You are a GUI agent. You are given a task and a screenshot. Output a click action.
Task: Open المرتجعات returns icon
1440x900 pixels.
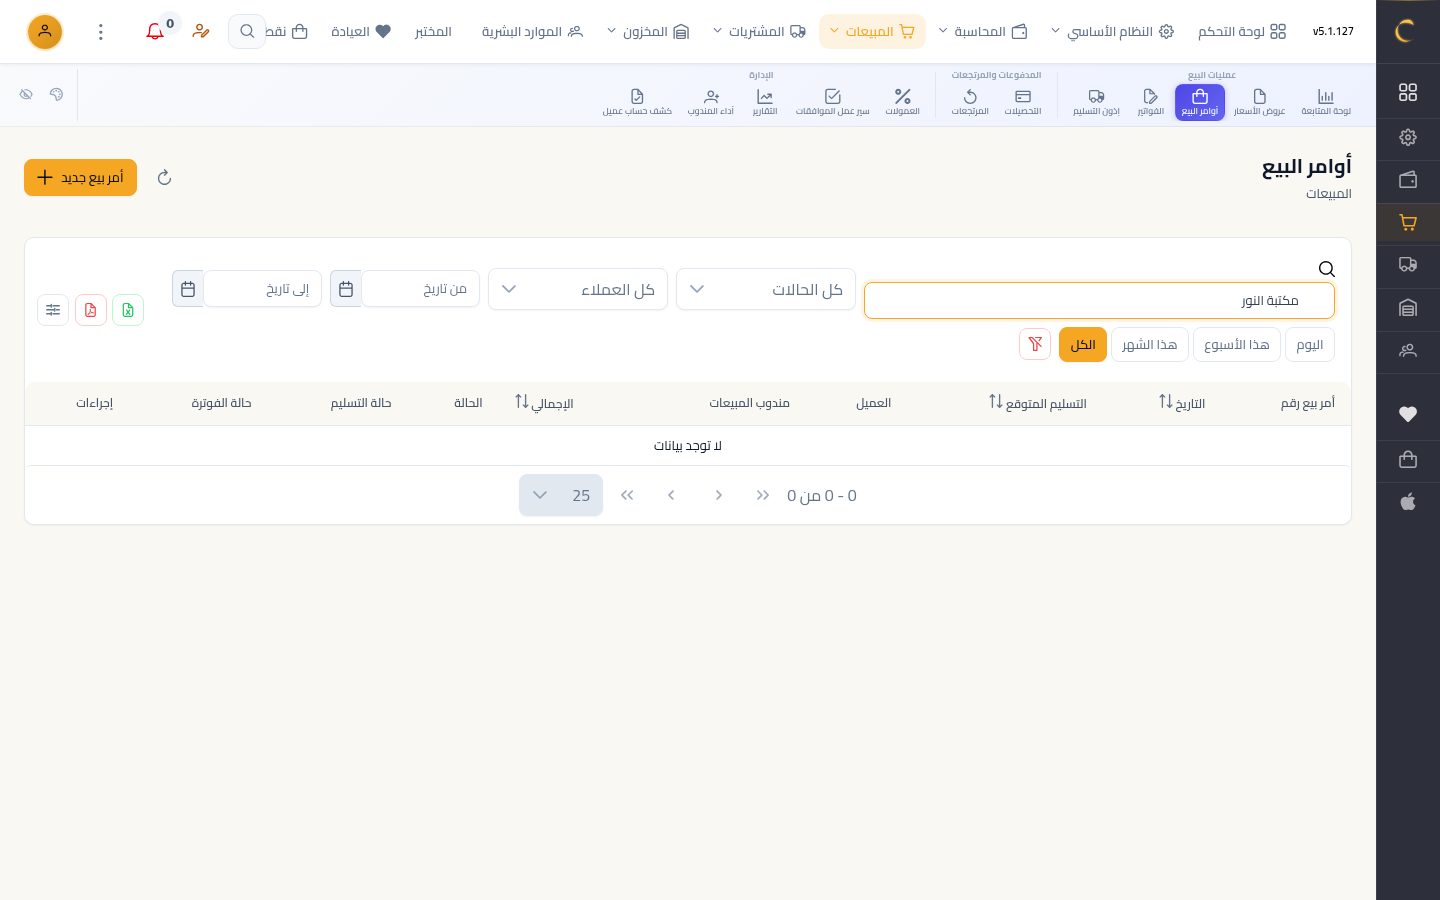coord(970,102)
